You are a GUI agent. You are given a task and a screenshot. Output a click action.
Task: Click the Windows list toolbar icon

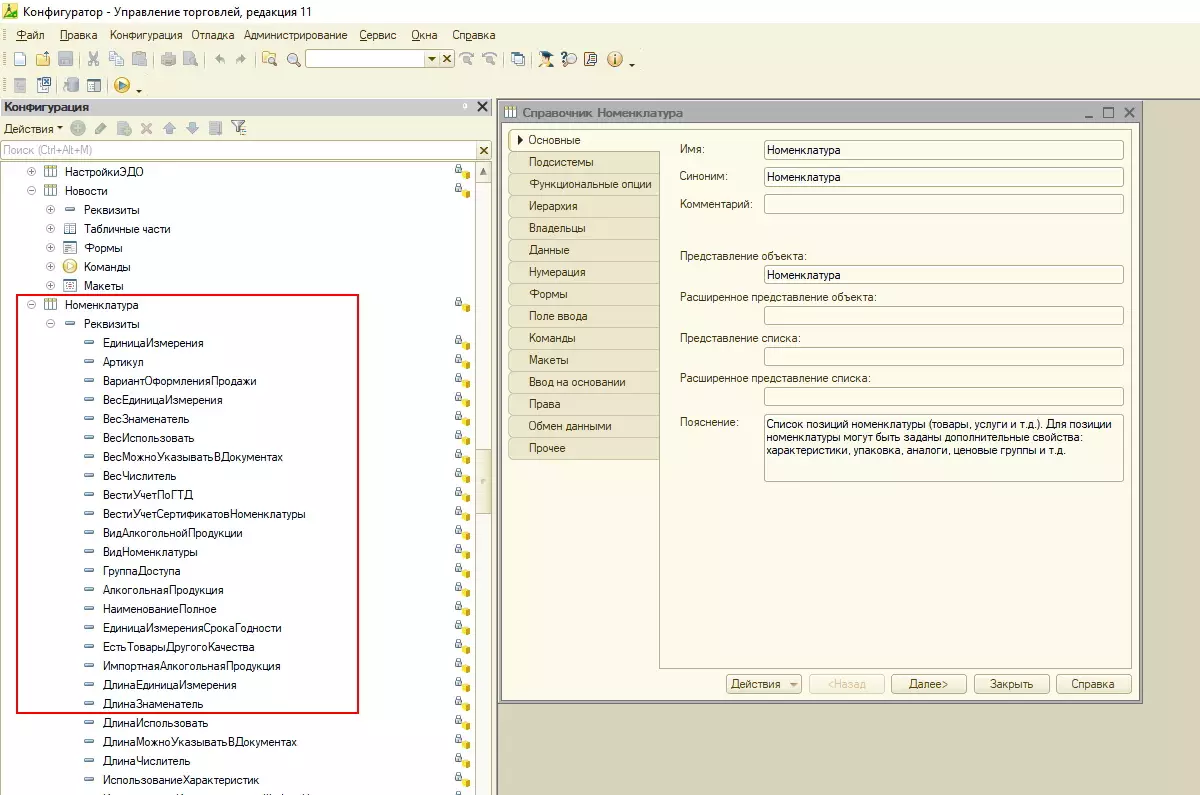[517, 60]
